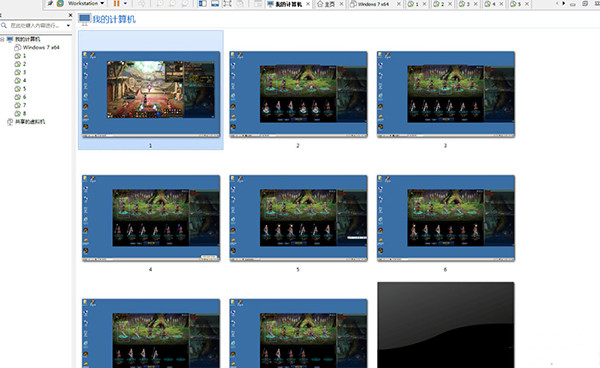Switch to the Windows 7 x64 tab
600x368 pixels.
click(x=374, y=4)
